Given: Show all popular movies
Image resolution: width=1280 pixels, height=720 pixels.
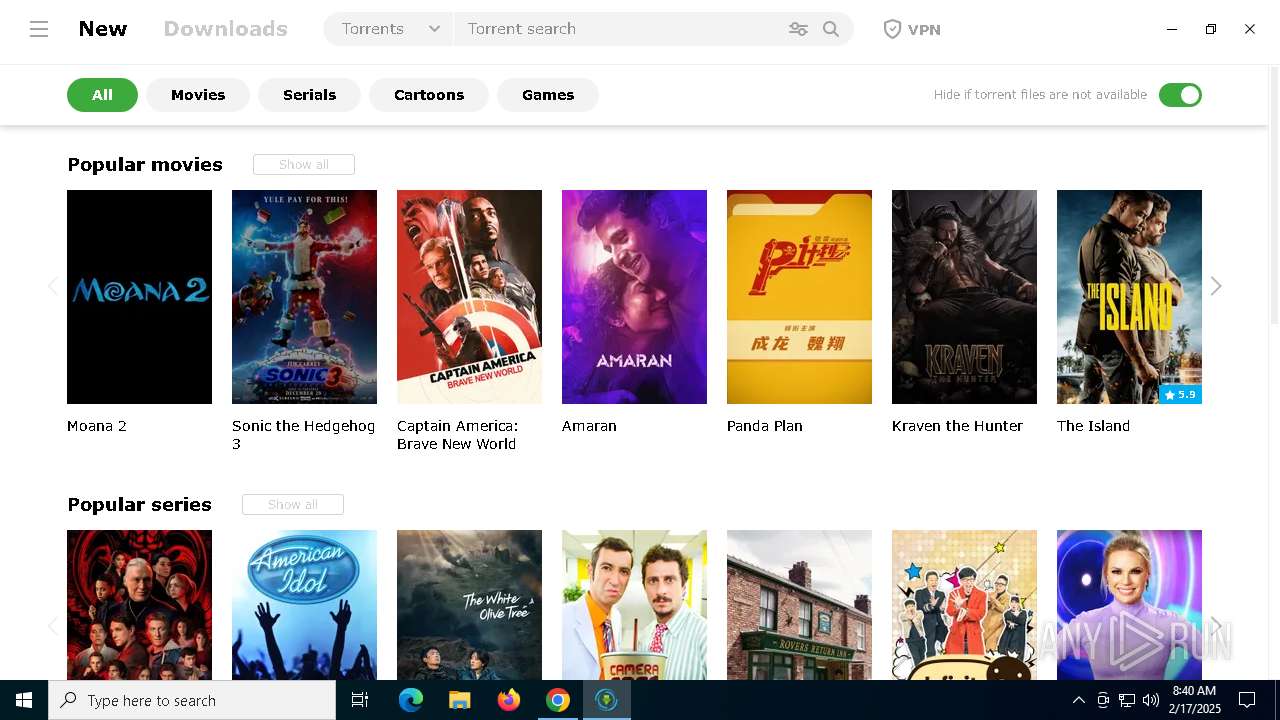Looking at the screenshot, I should click(304, 164).
